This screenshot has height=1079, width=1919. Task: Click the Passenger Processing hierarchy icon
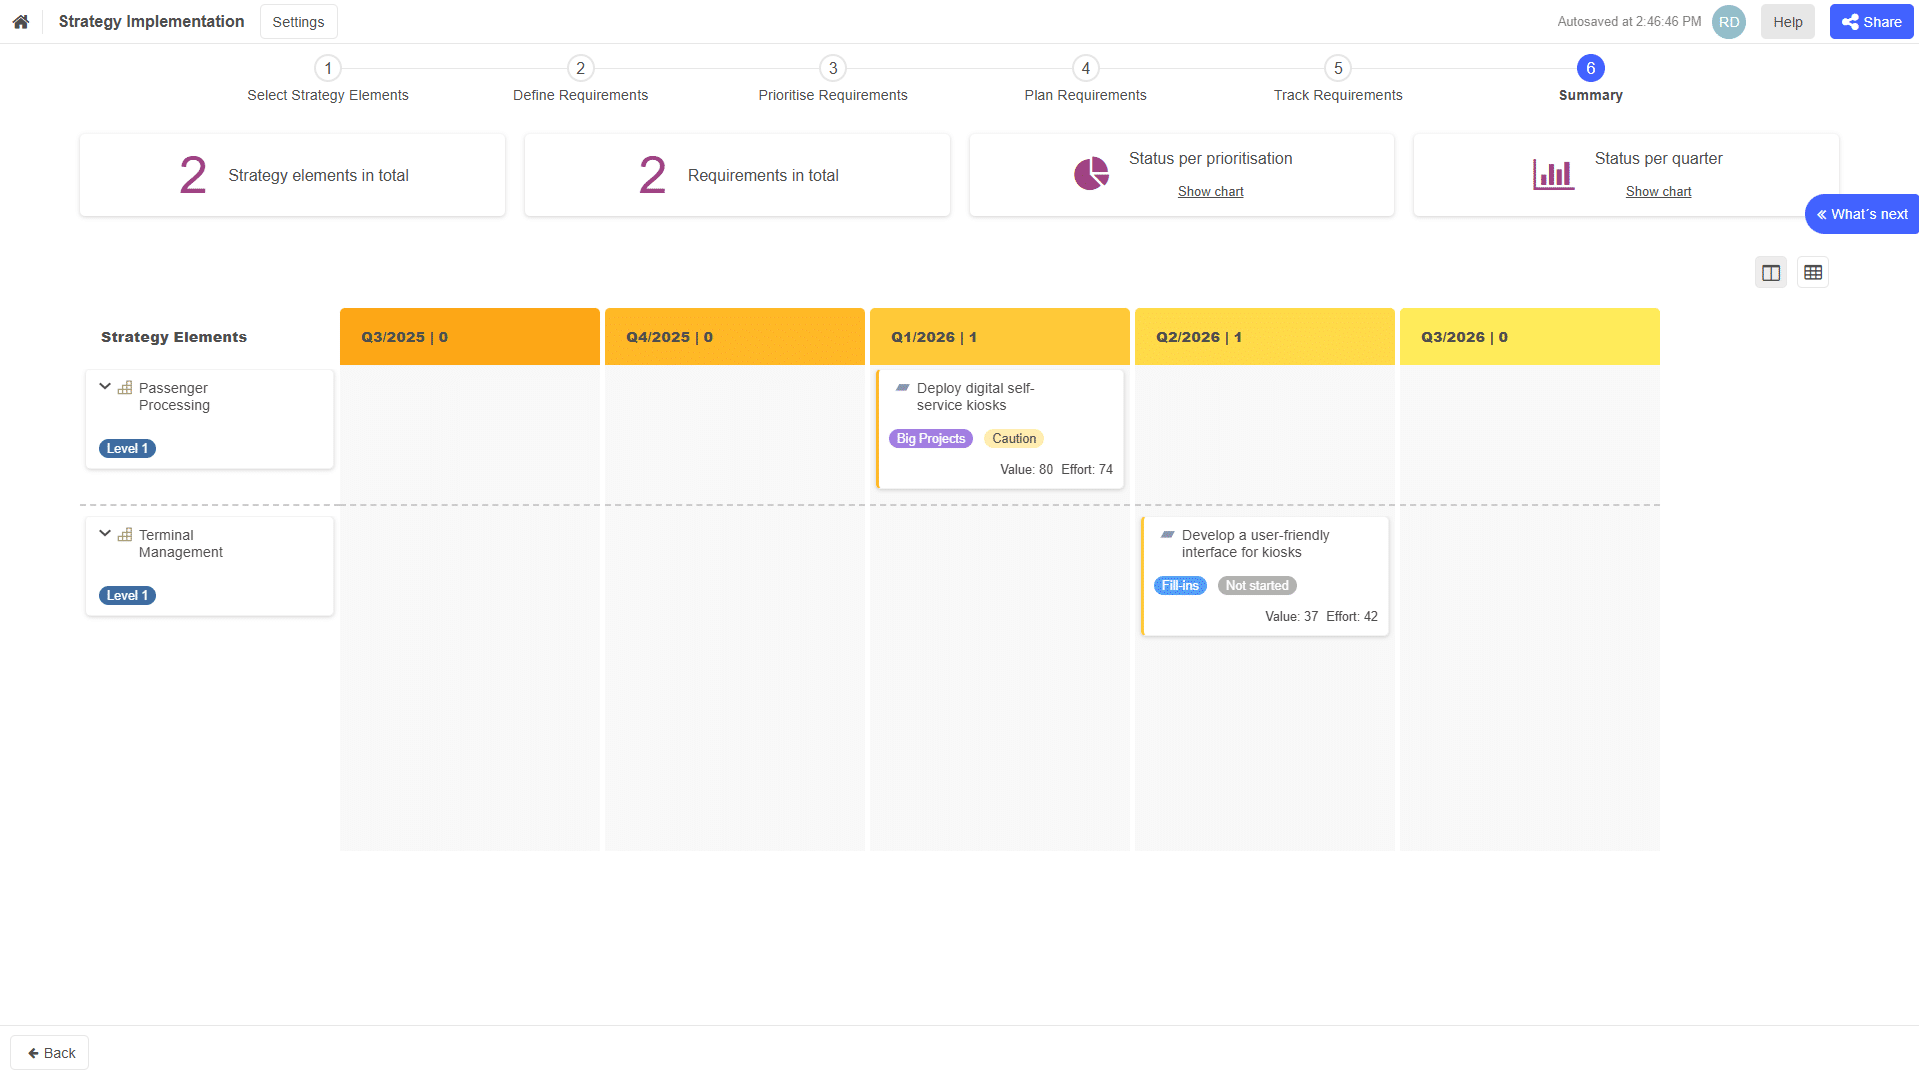tap(125, 388)
